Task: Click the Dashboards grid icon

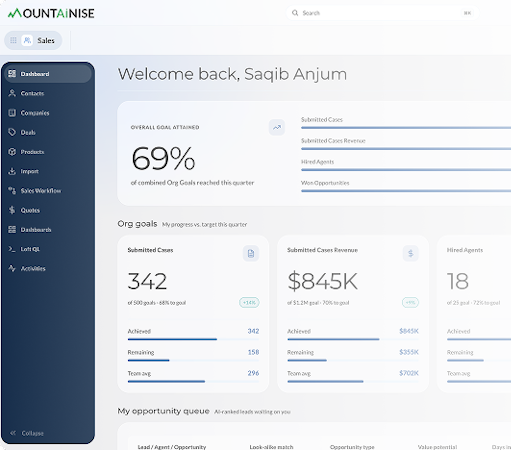Action: 12,229
